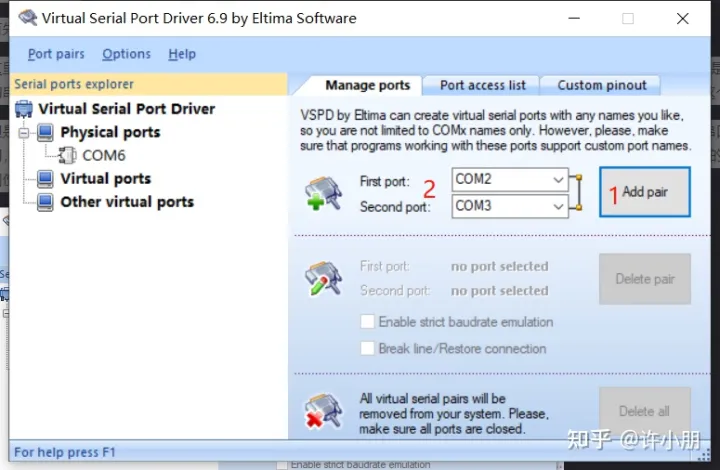Screen dimensions: 720x470
Task: Click the Virtual ports computer icon
Action: tap(45, 179)
